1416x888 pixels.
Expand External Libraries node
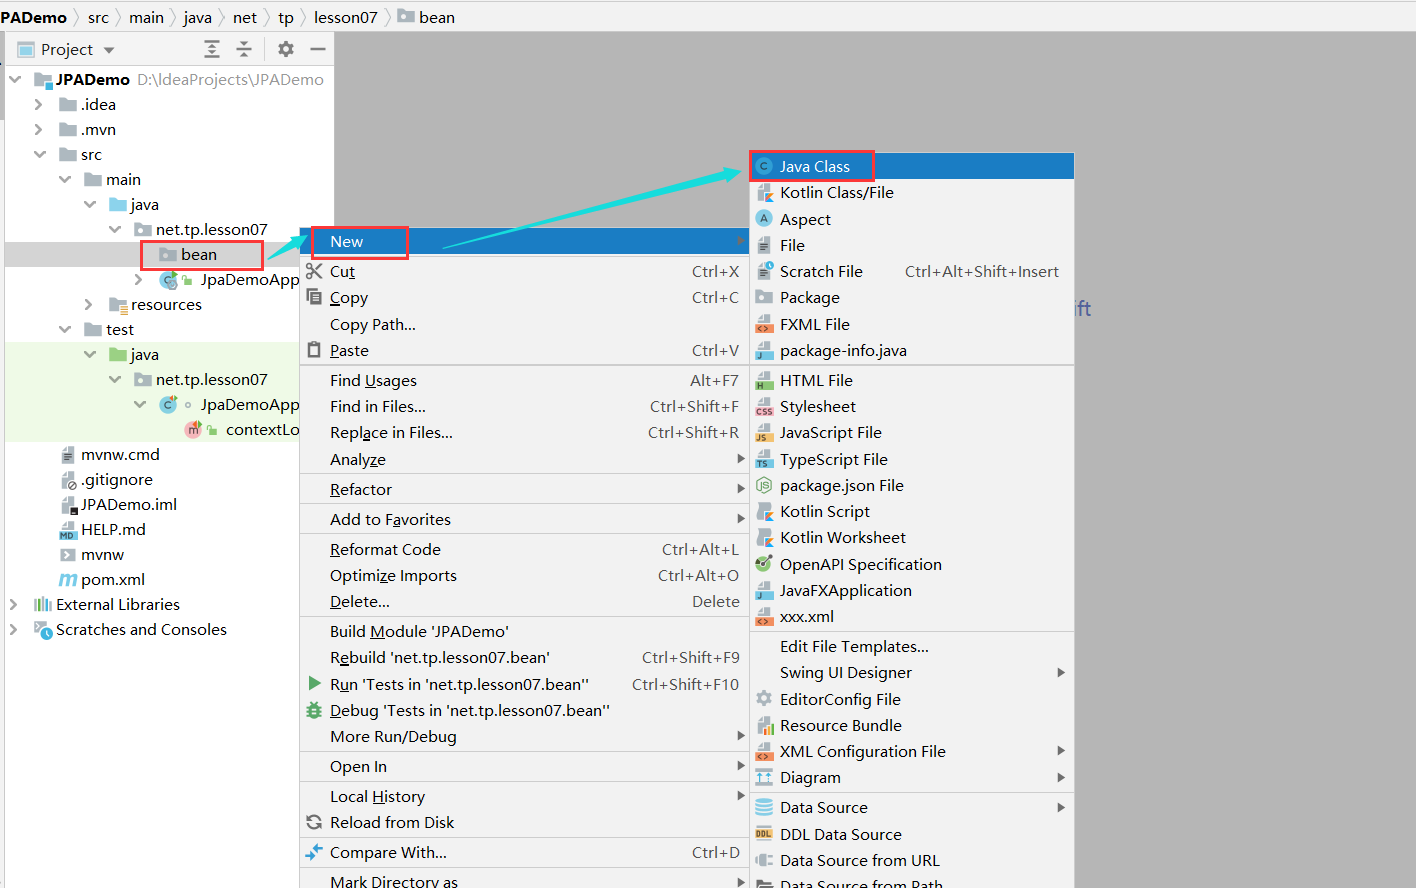click(13, 604)
